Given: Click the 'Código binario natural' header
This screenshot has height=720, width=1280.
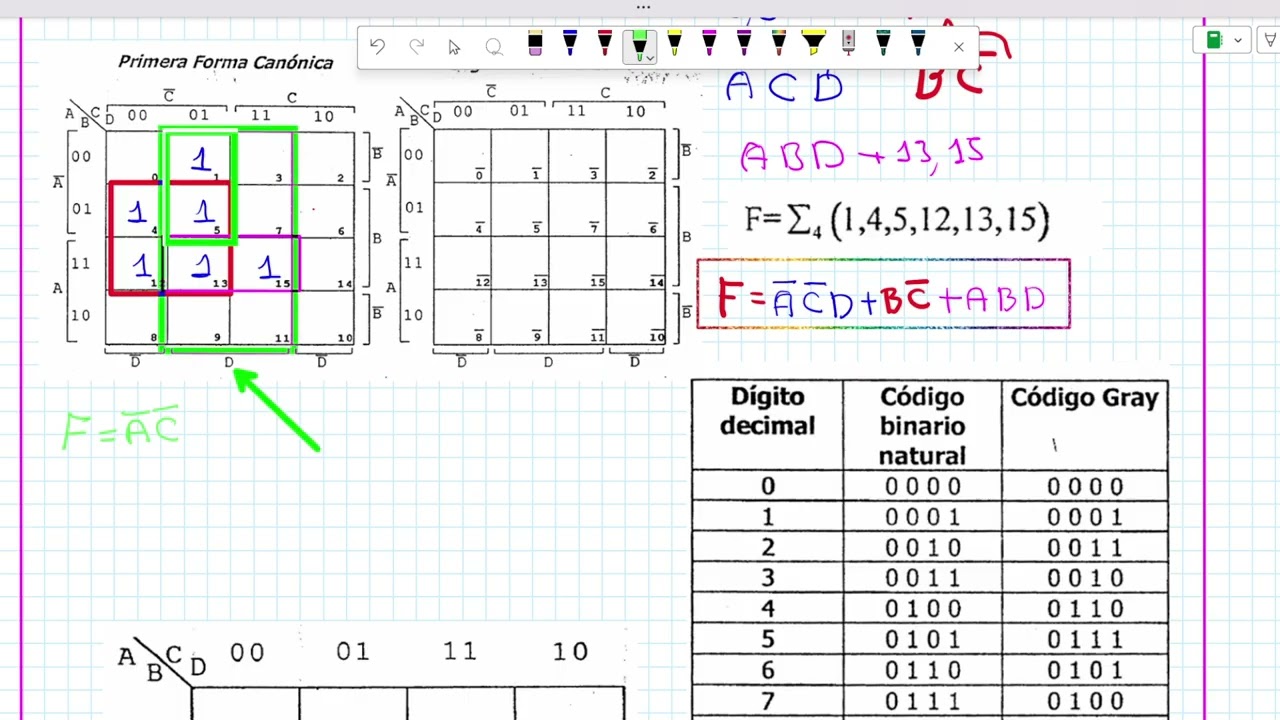Looking at the screenshot, I should coord(922,426).
